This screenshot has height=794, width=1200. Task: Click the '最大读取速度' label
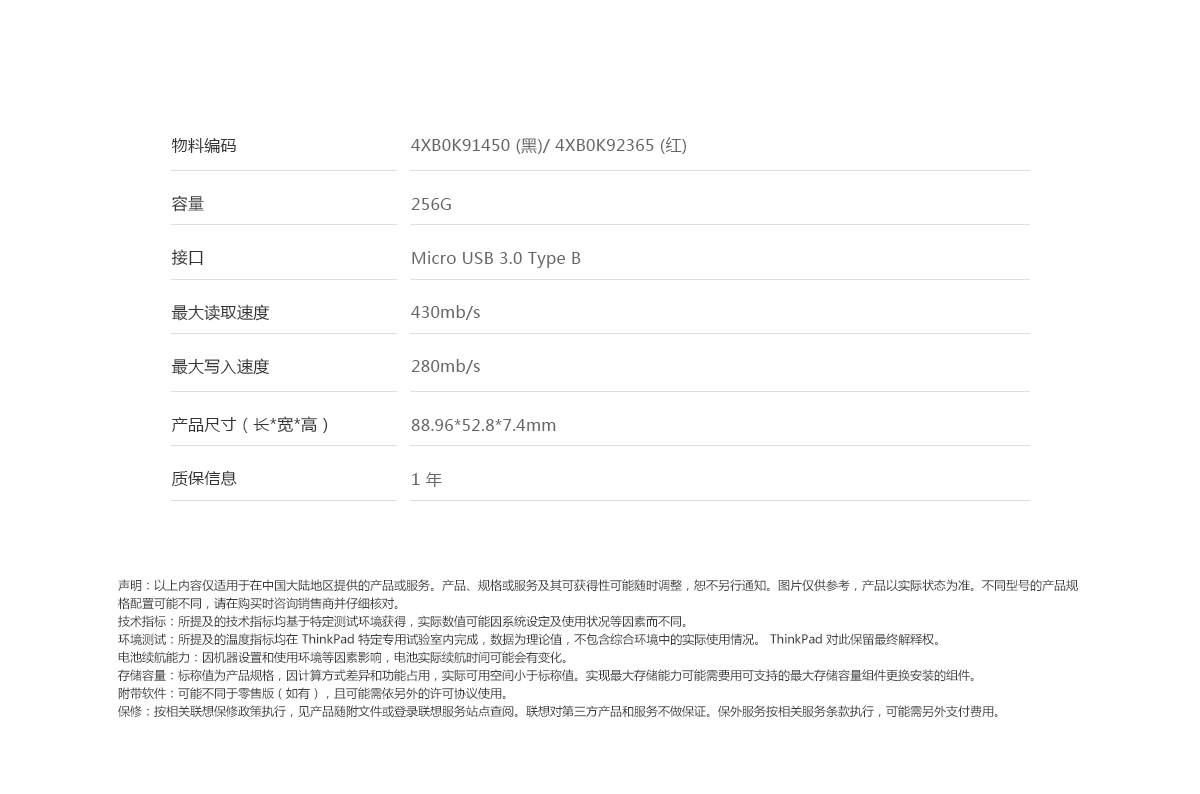pos(220,313)
